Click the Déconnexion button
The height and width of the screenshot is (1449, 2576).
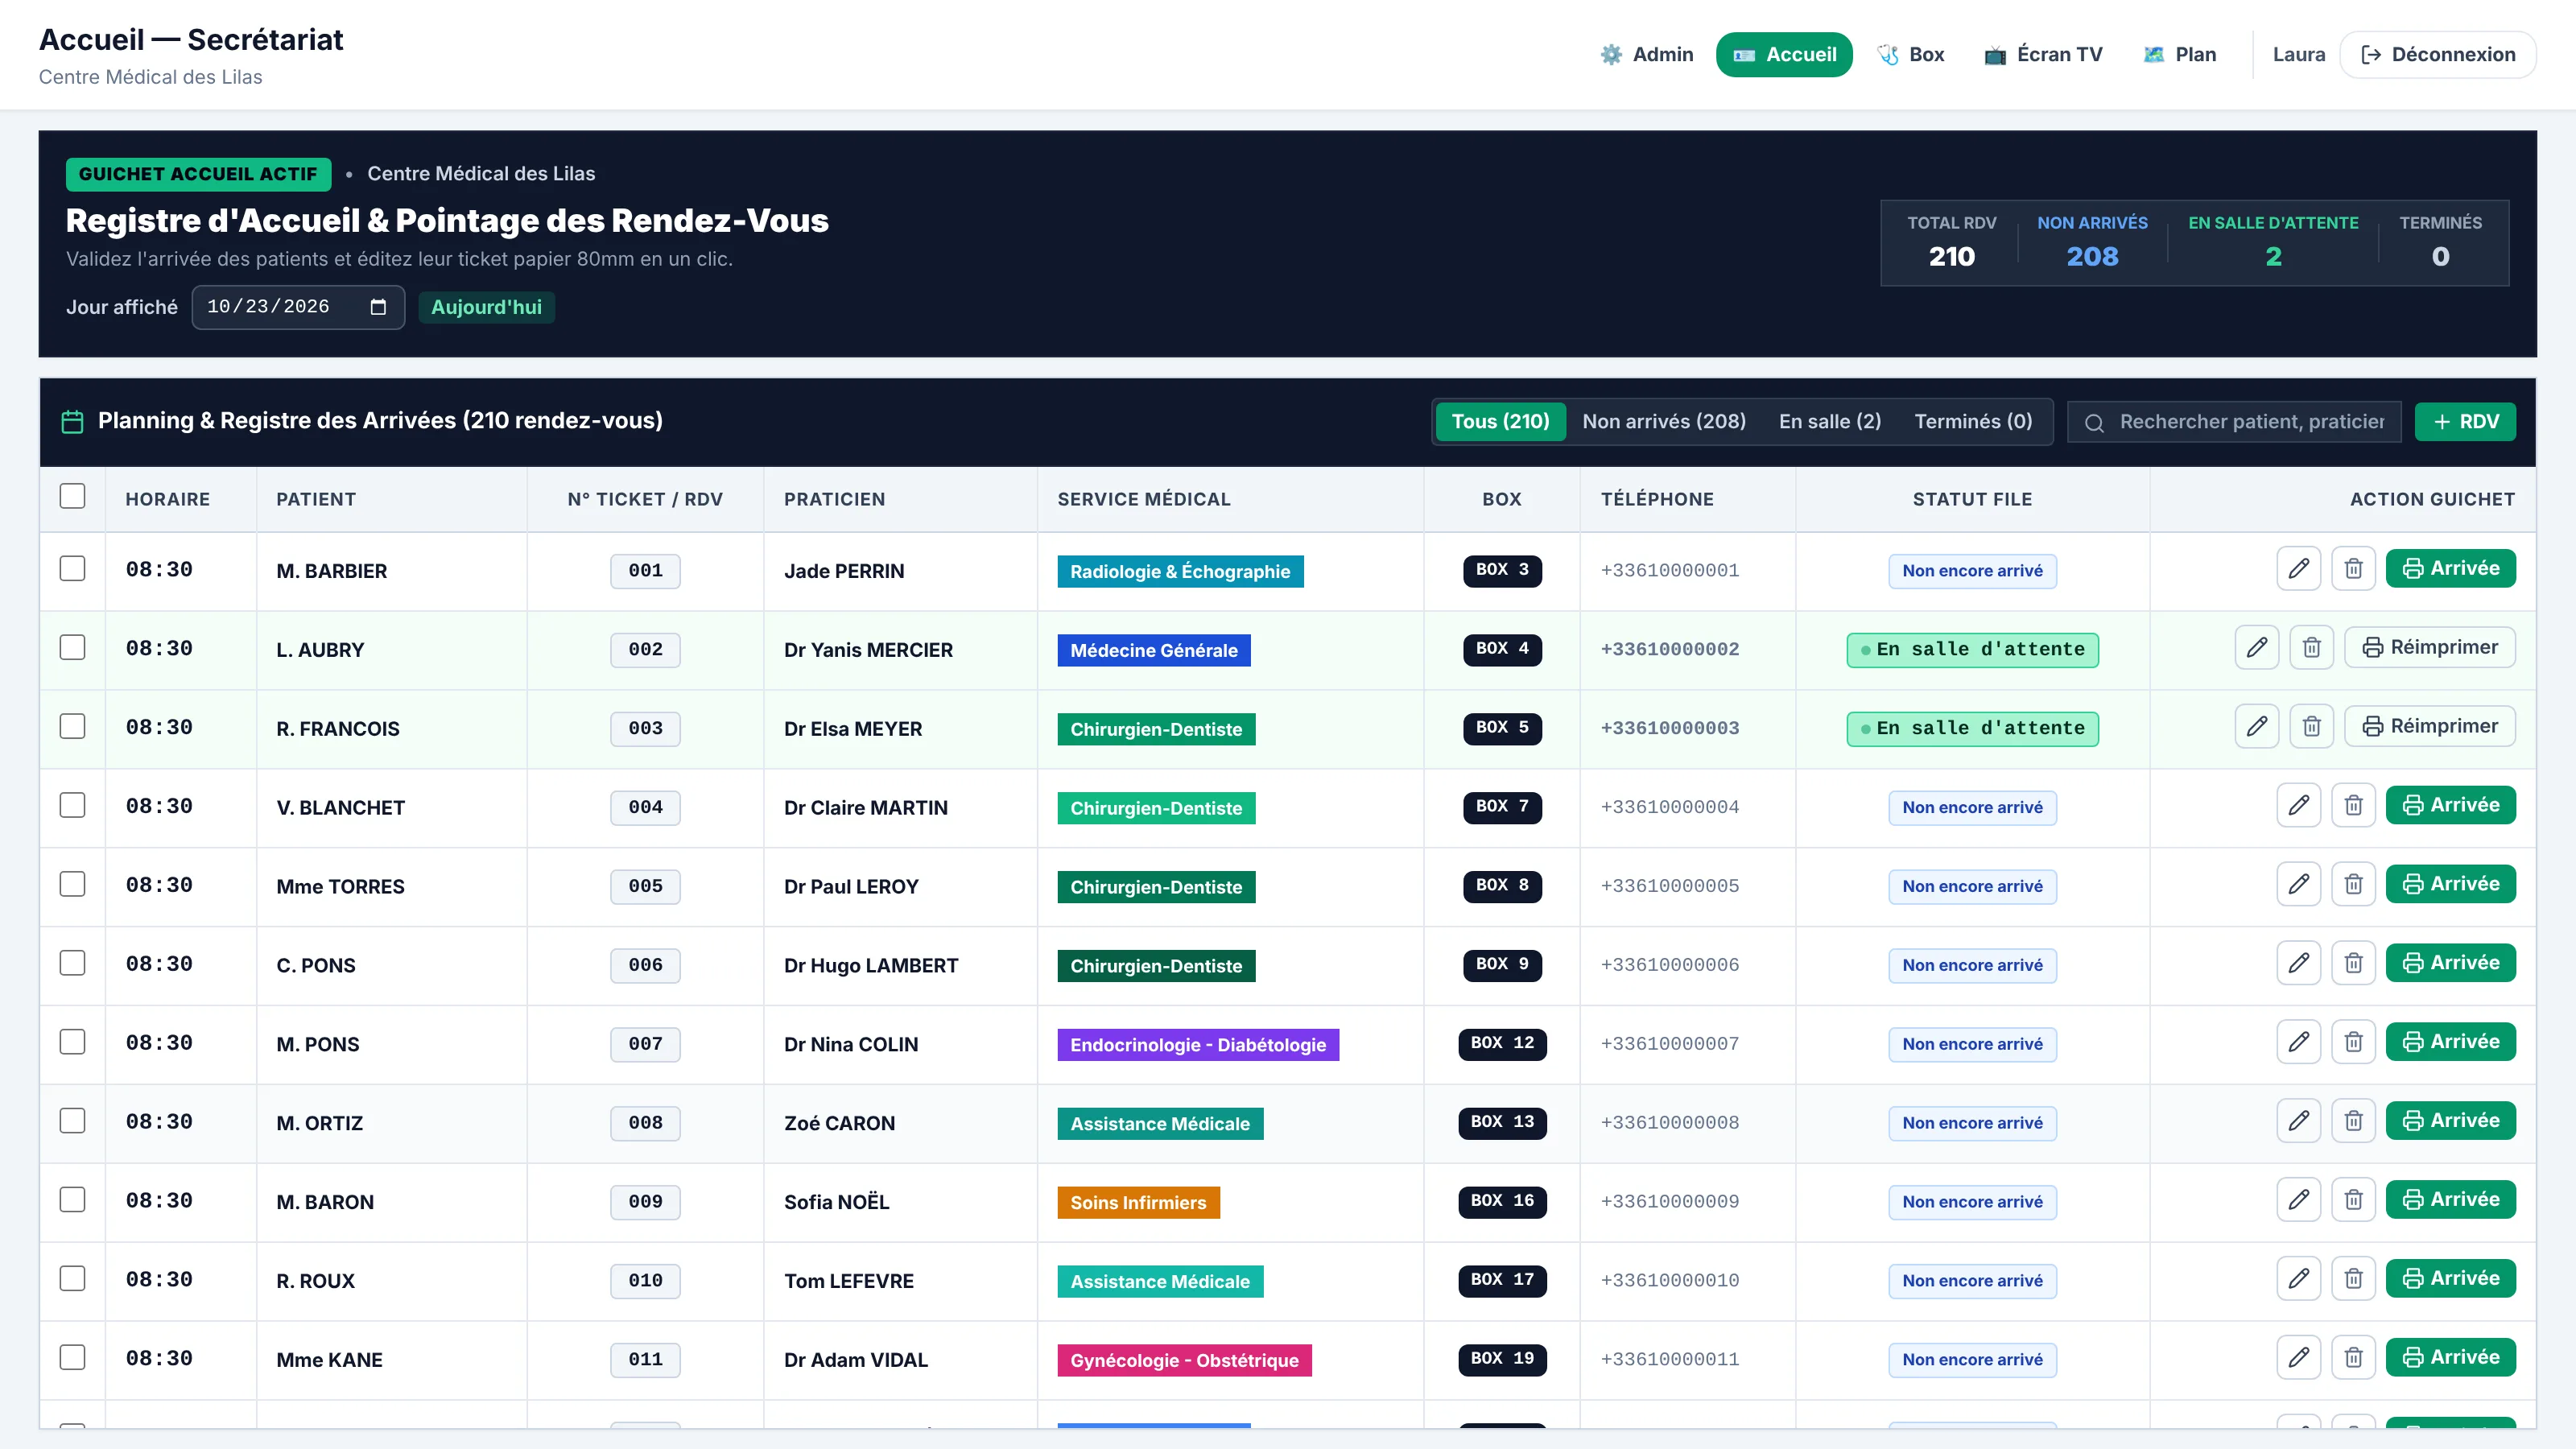coord(2438,54)
